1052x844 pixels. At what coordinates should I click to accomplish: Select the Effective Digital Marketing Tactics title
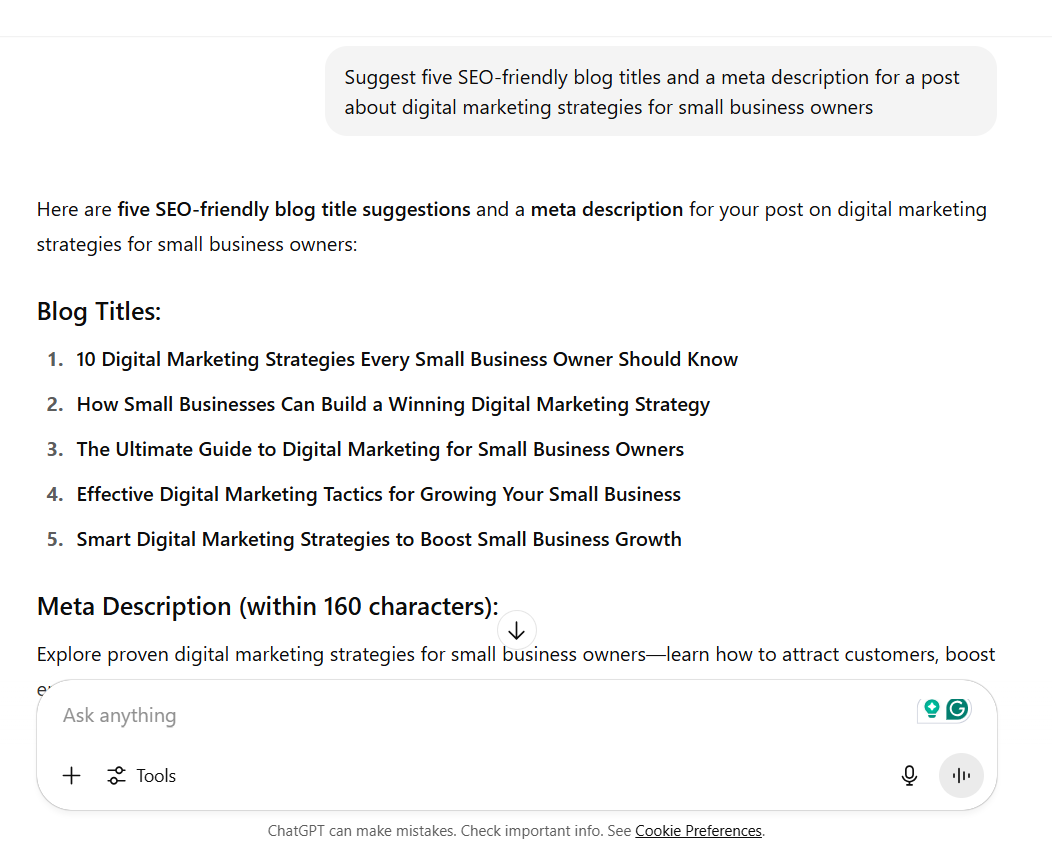pos(378,494)
